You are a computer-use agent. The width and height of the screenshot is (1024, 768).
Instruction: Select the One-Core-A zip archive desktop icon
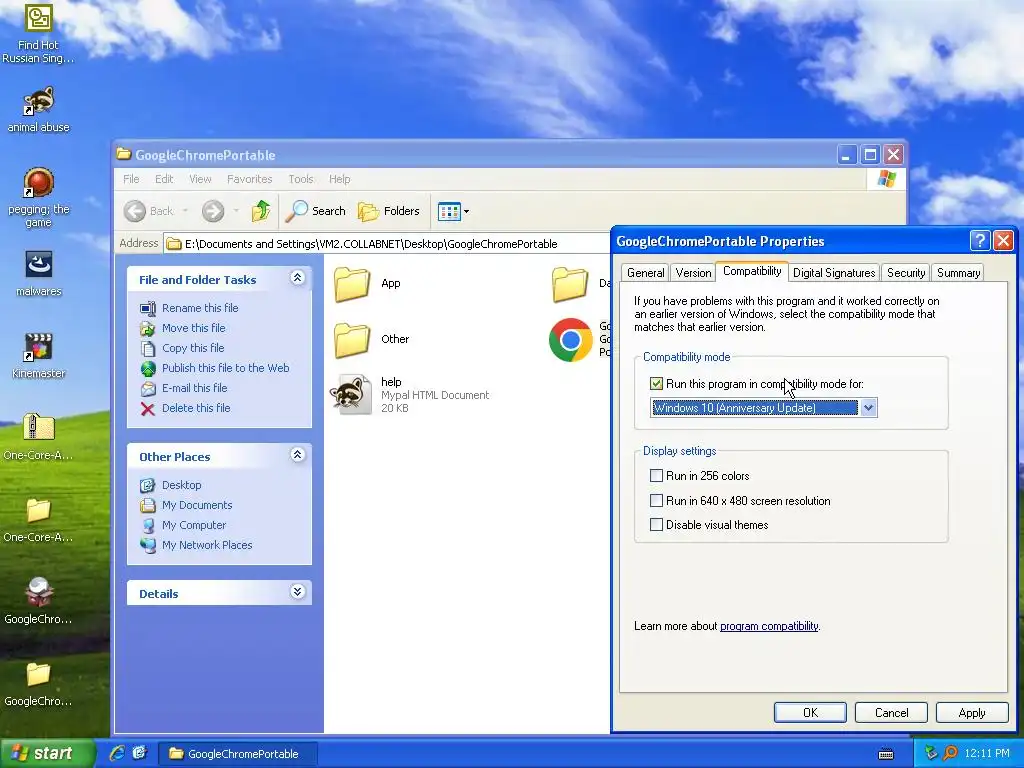[39, 437]
